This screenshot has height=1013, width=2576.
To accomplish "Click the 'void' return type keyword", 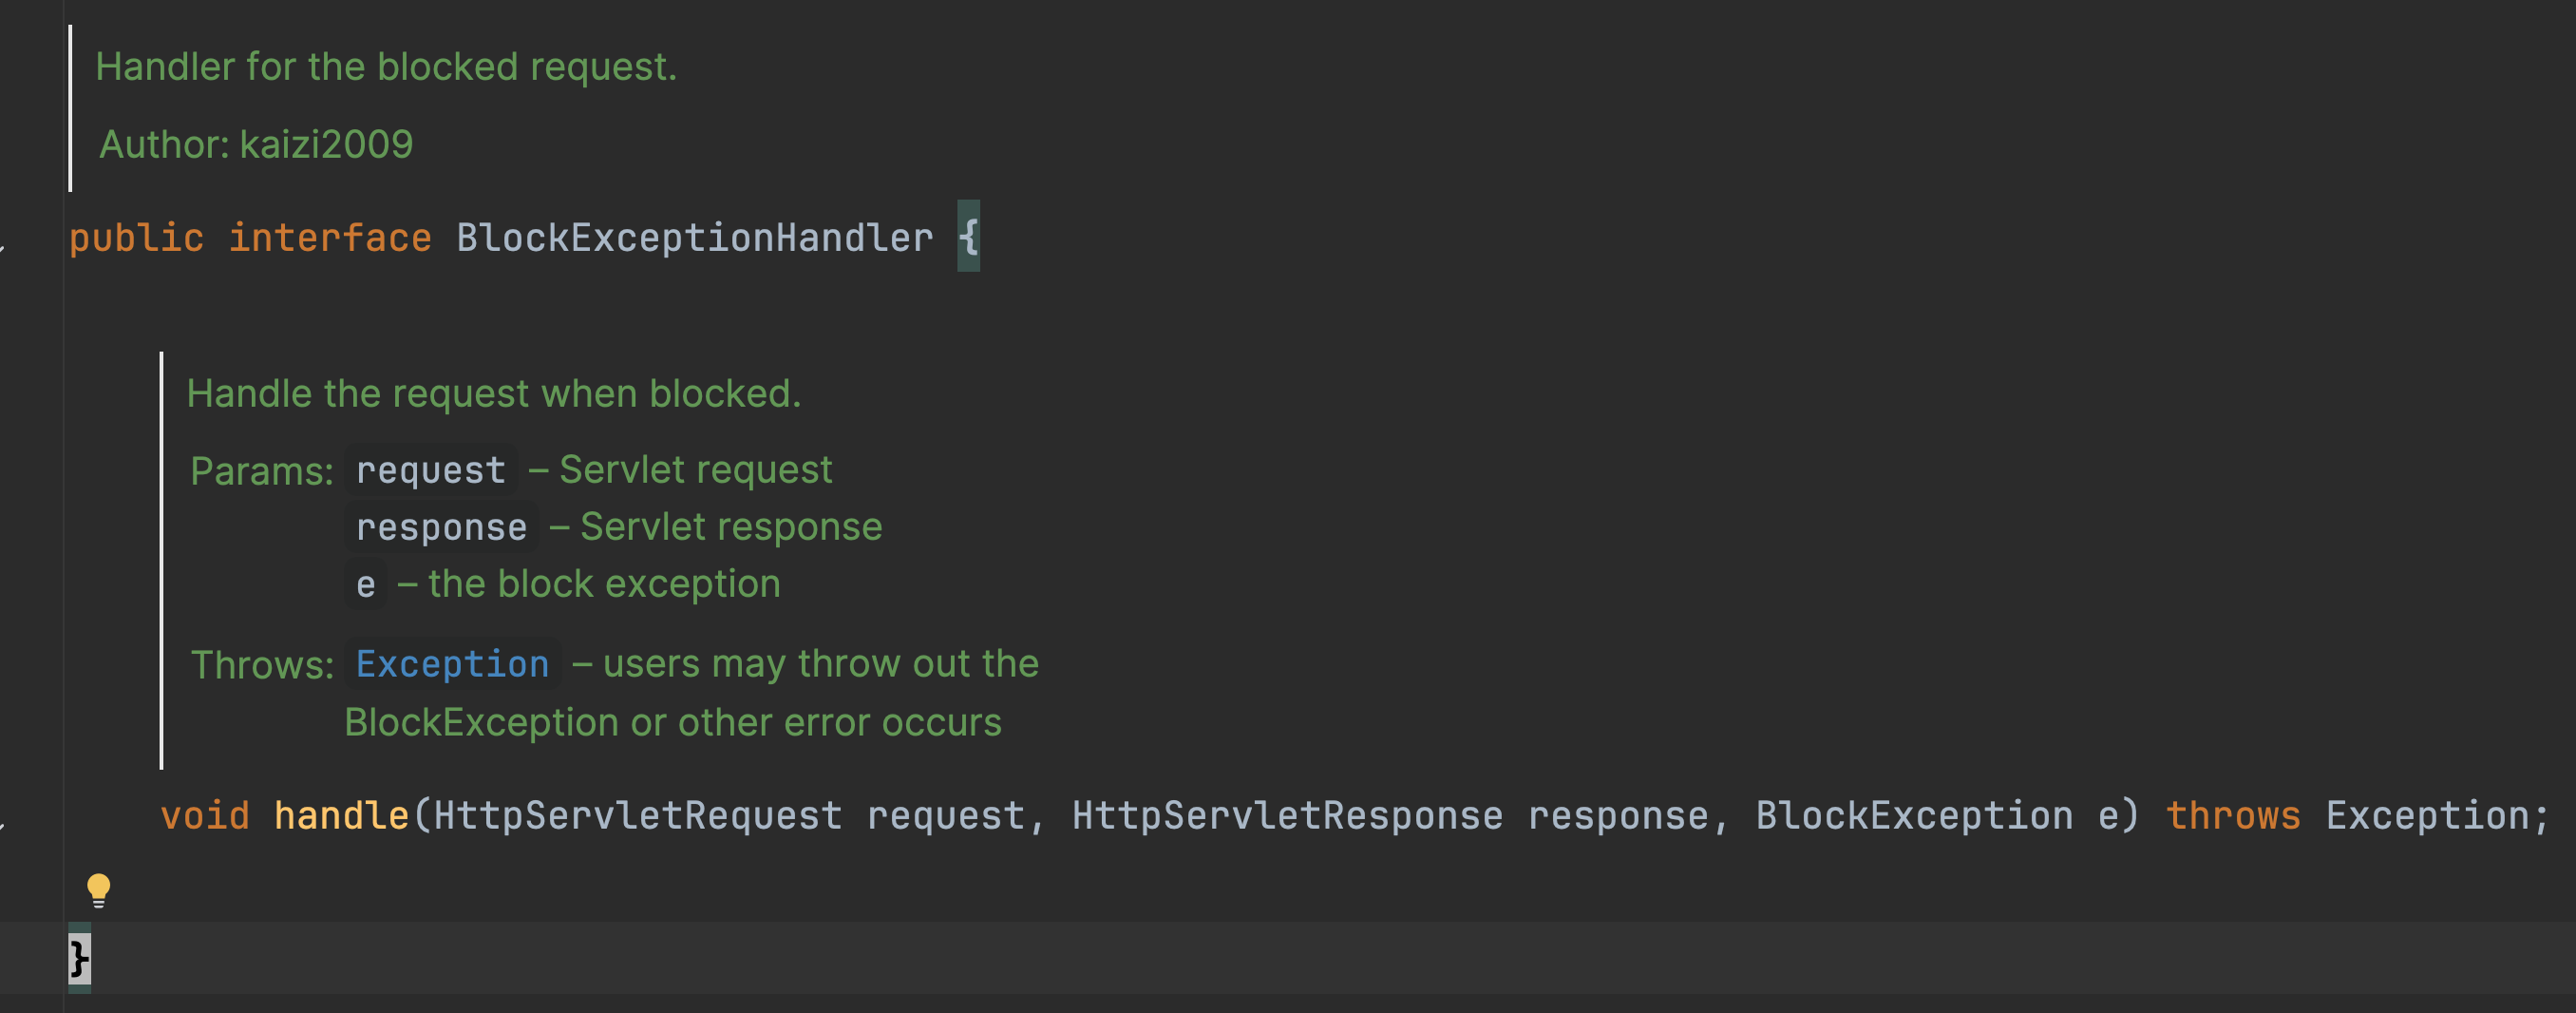I will [x=205, y=816].
